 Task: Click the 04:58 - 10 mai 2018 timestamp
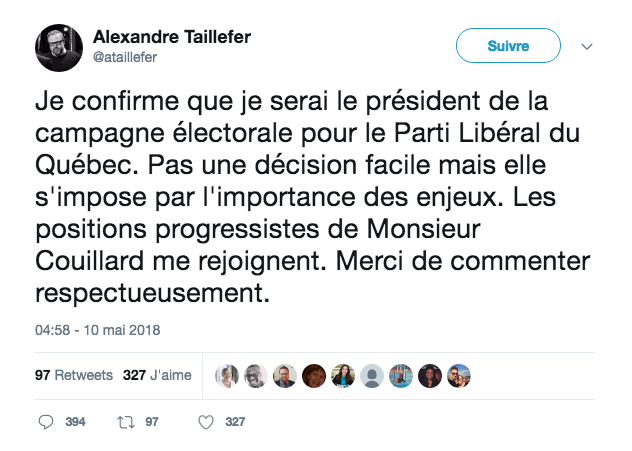point(98,329)
